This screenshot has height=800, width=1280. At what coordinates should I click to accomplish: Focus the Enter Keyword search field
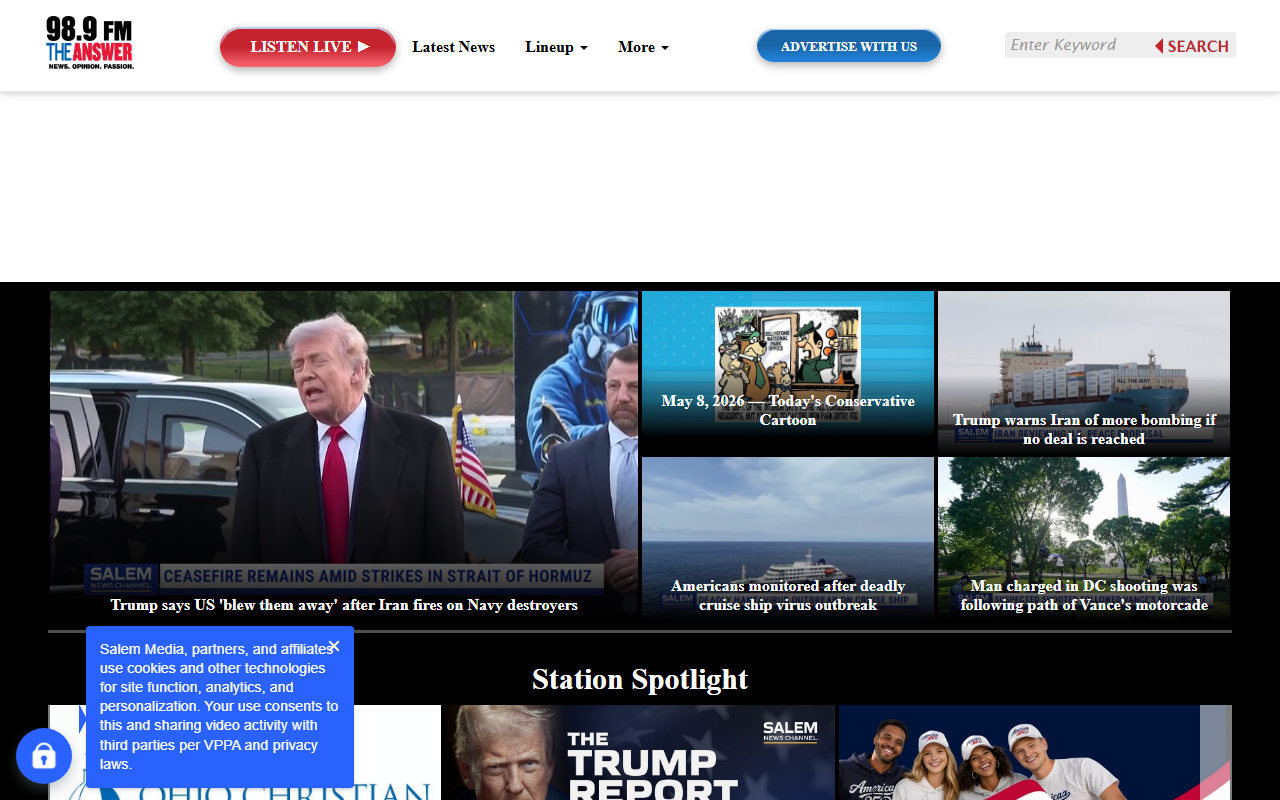pos(1076,45)
